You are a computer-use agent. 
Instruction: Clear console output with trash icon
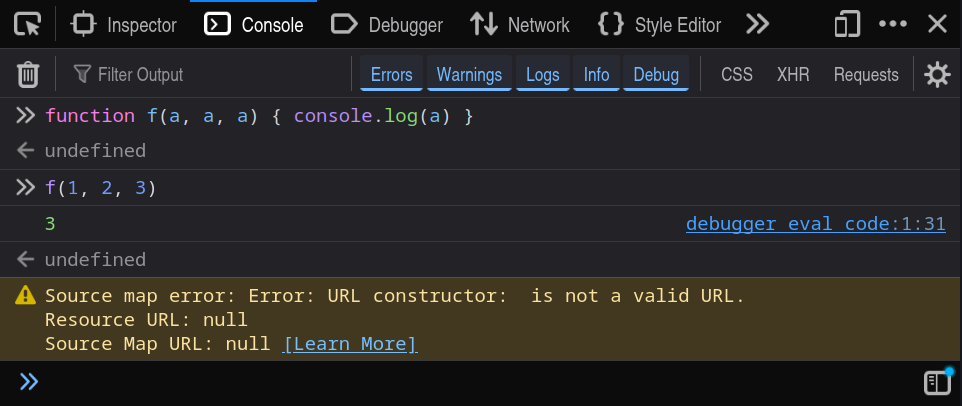click(x=28, y=75)
